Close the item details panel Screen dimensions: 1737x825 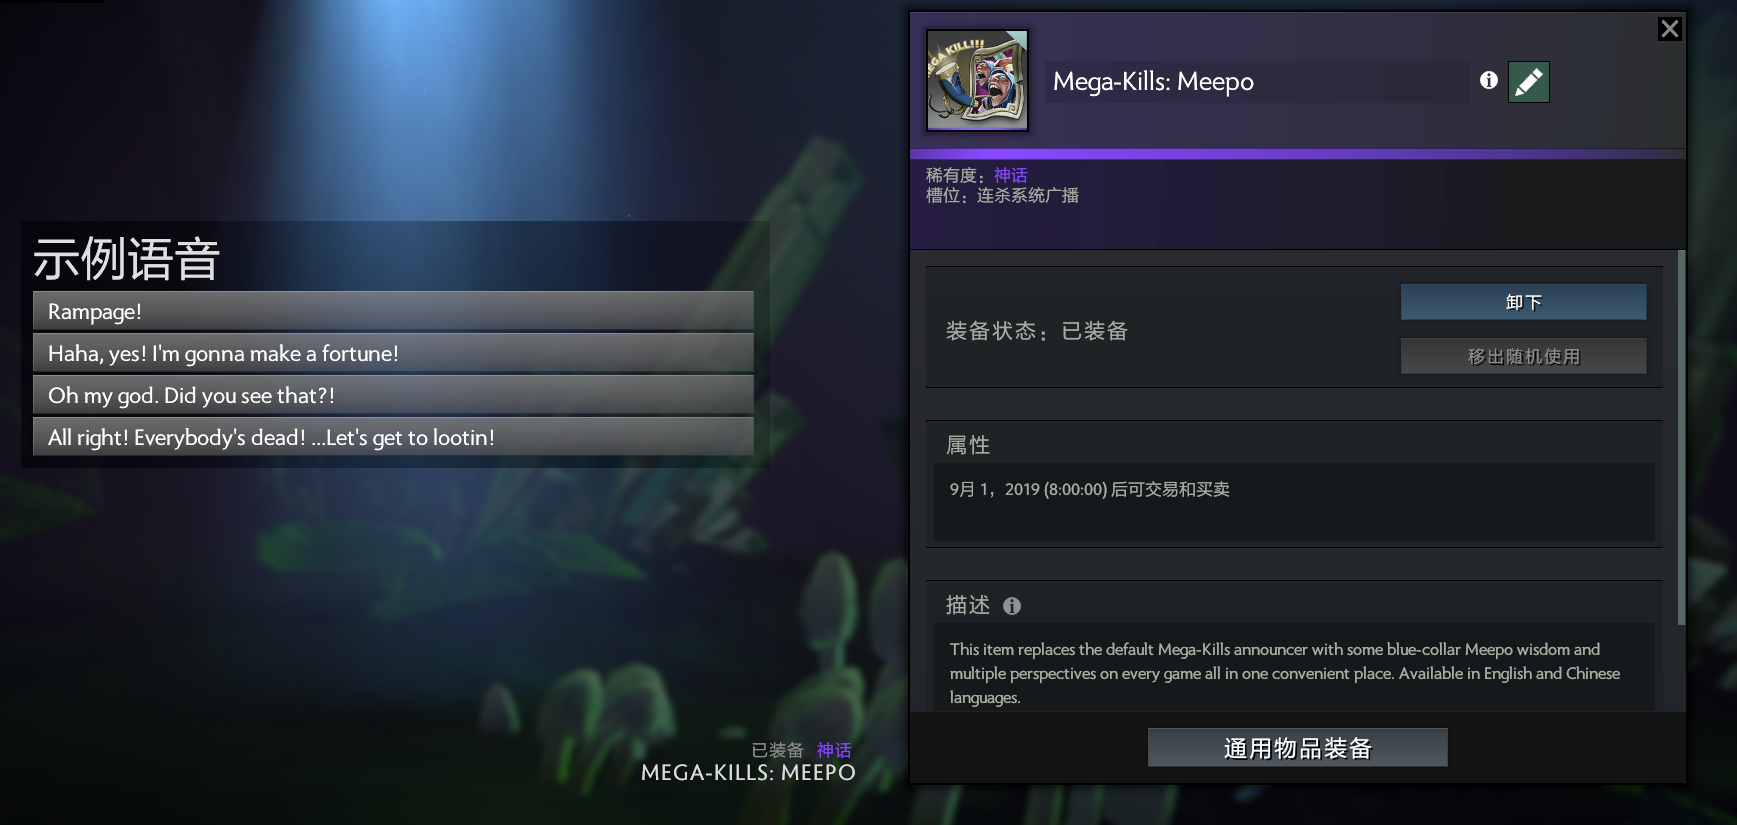click(1669, 29)
